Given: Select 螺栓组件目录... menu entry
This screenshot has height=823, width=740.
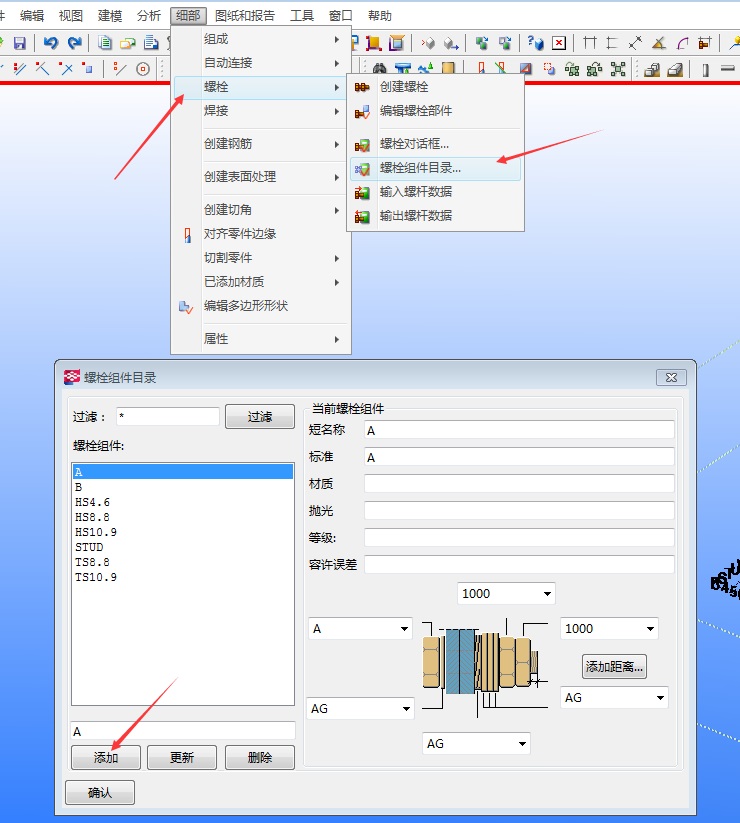Looking at the screenshot, I should click(435, 168).
